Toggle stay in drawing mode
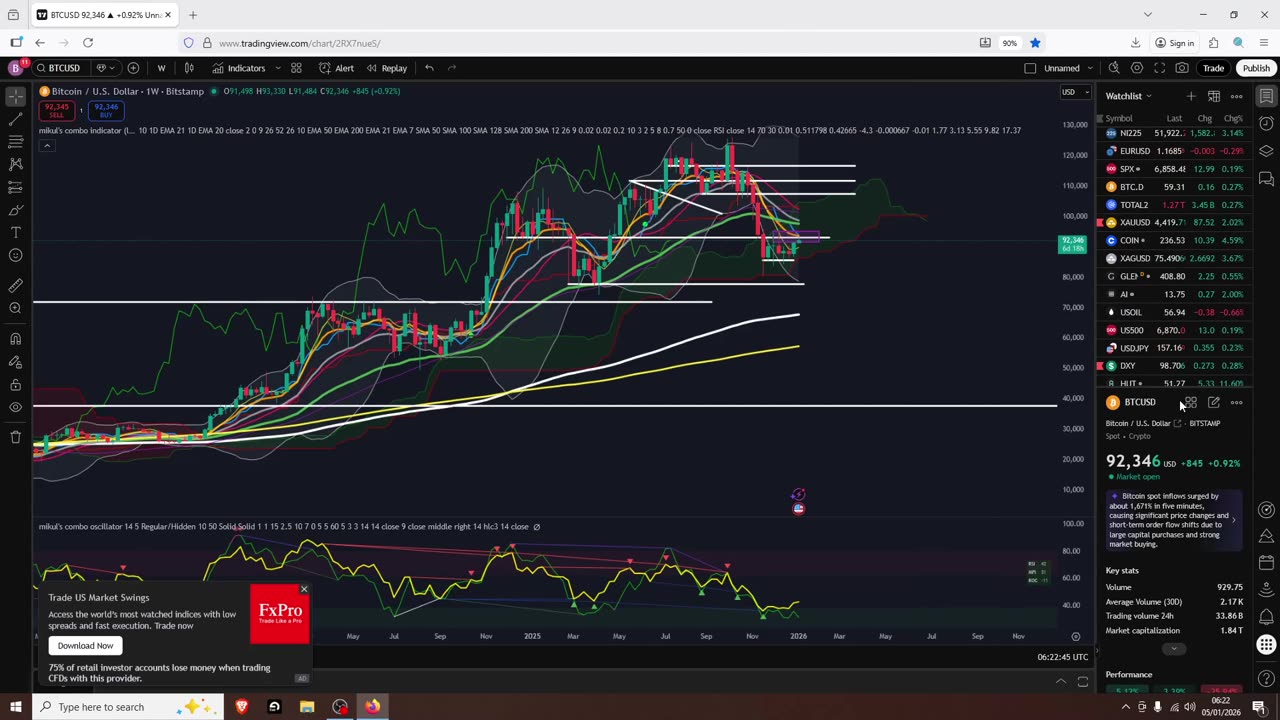Screen dimensions: 1280x720 click(x=15, y=362)
